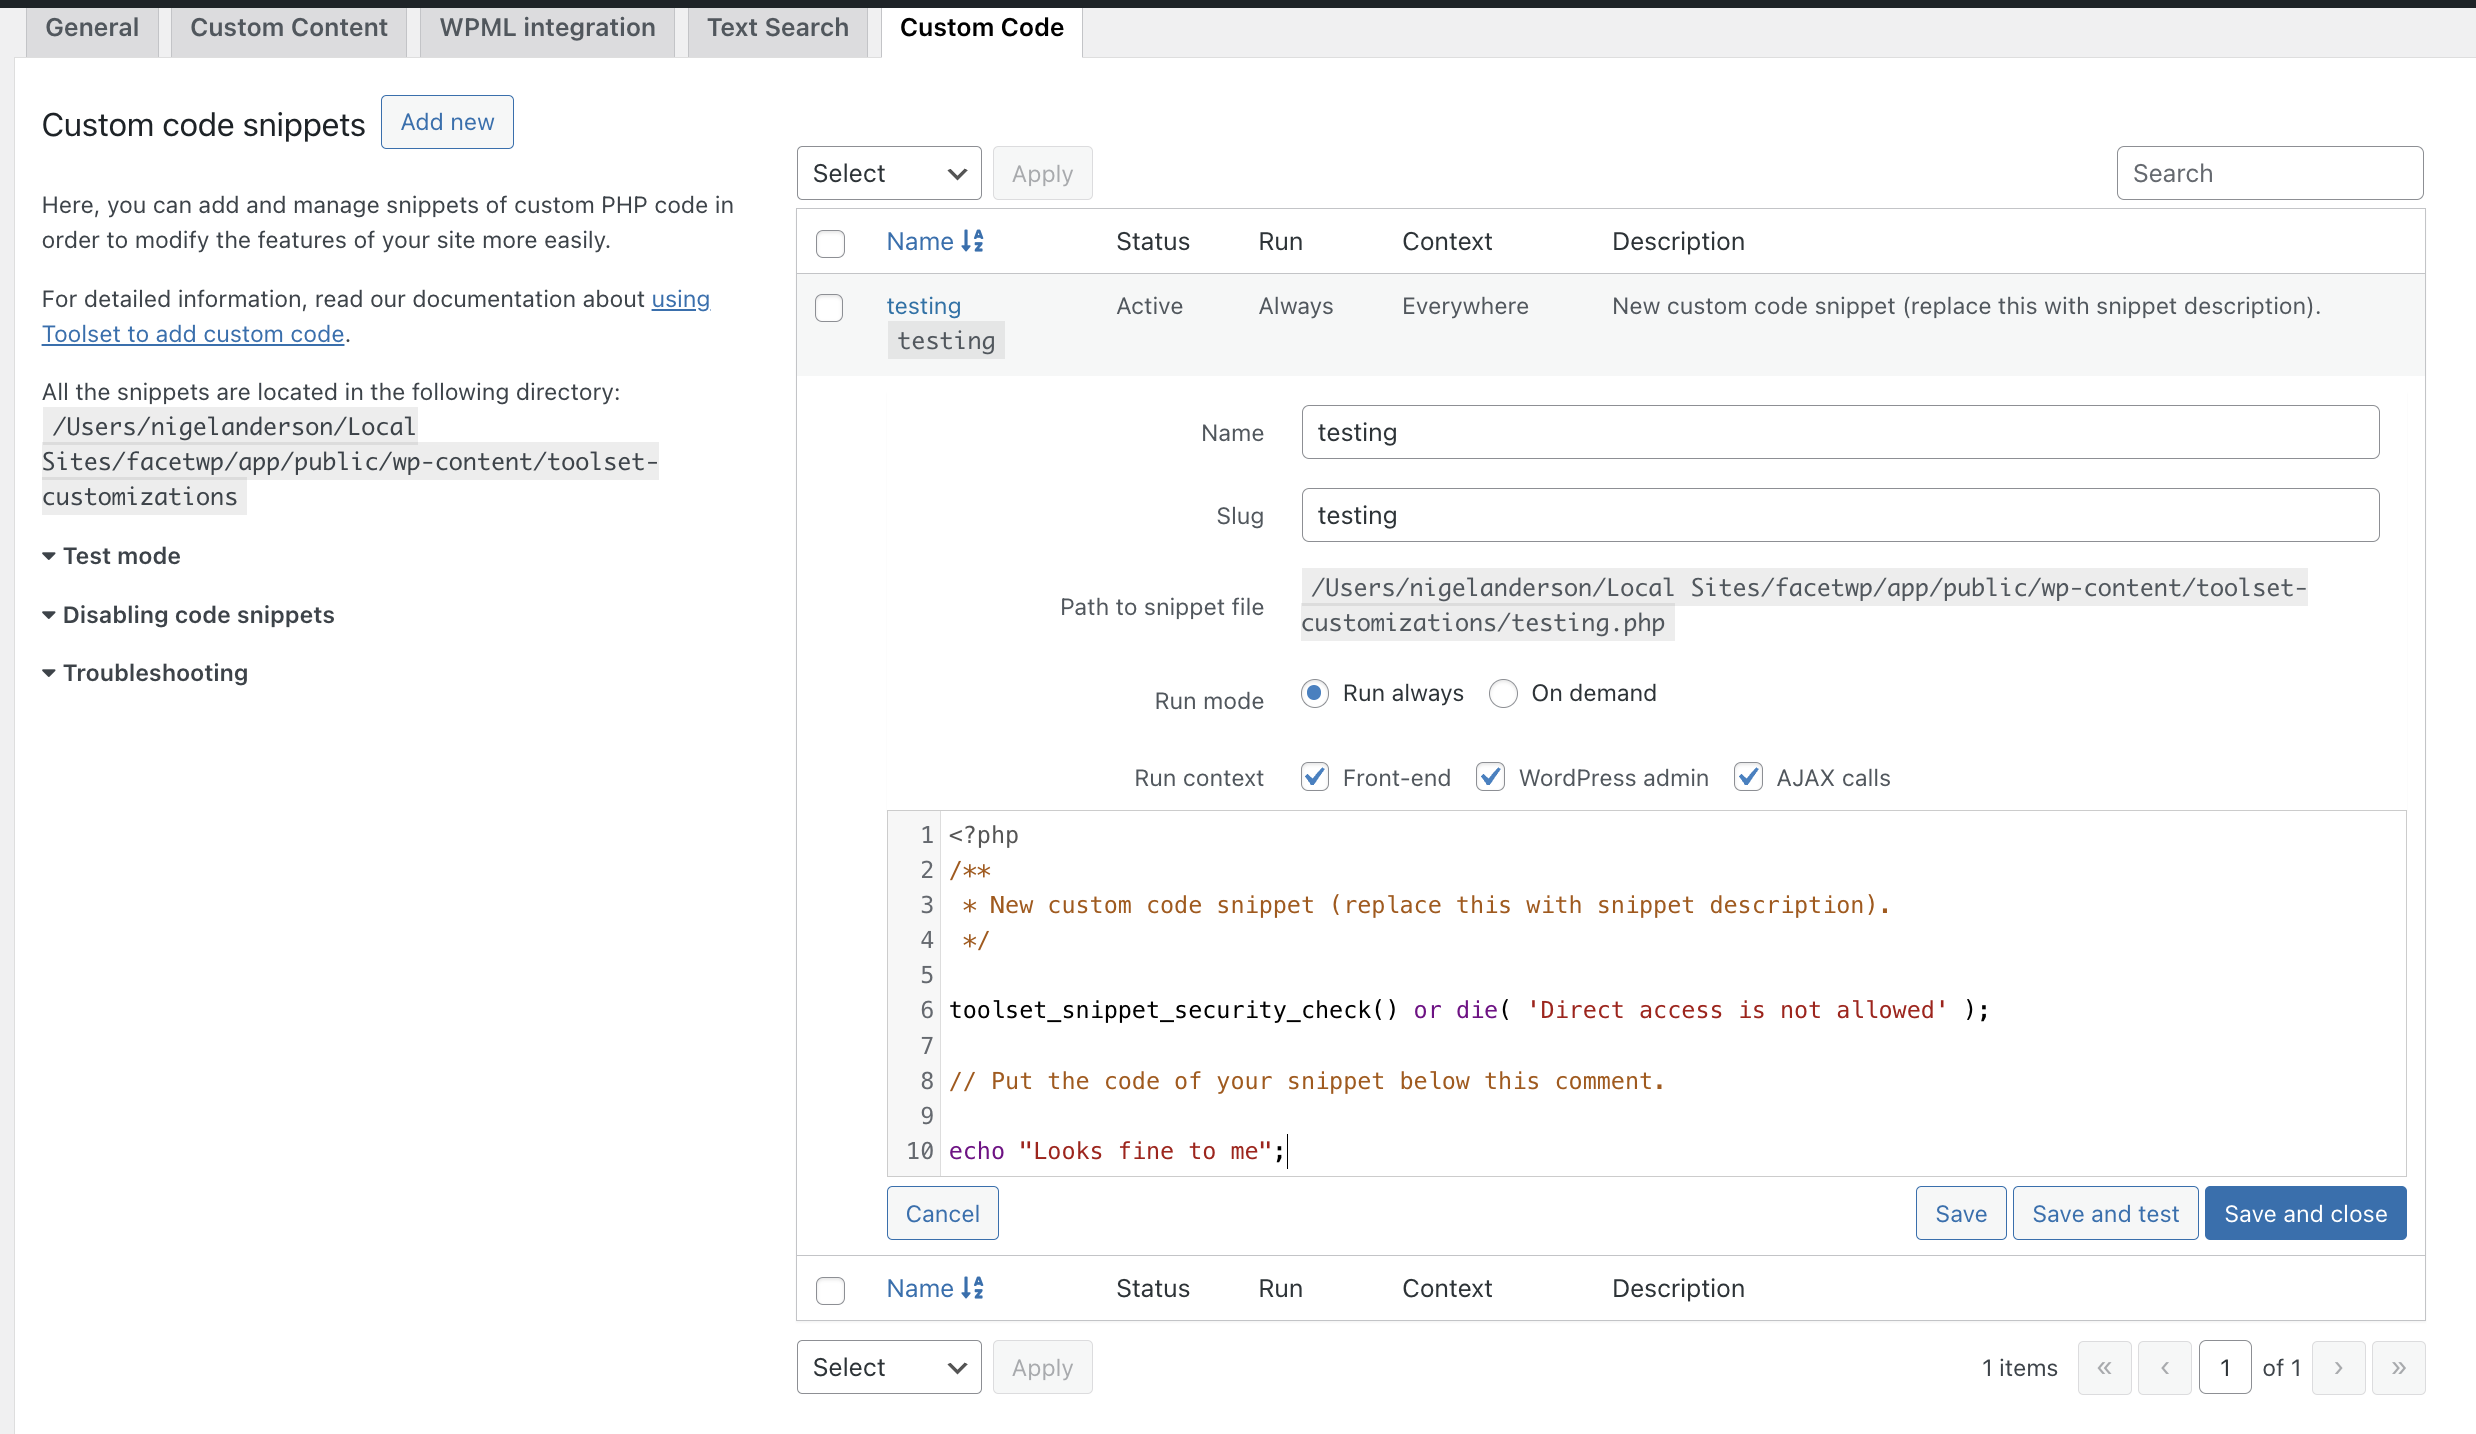The image size is (2476, 1434).
Task: Click the top Apply button
Action: [1042, 173]
